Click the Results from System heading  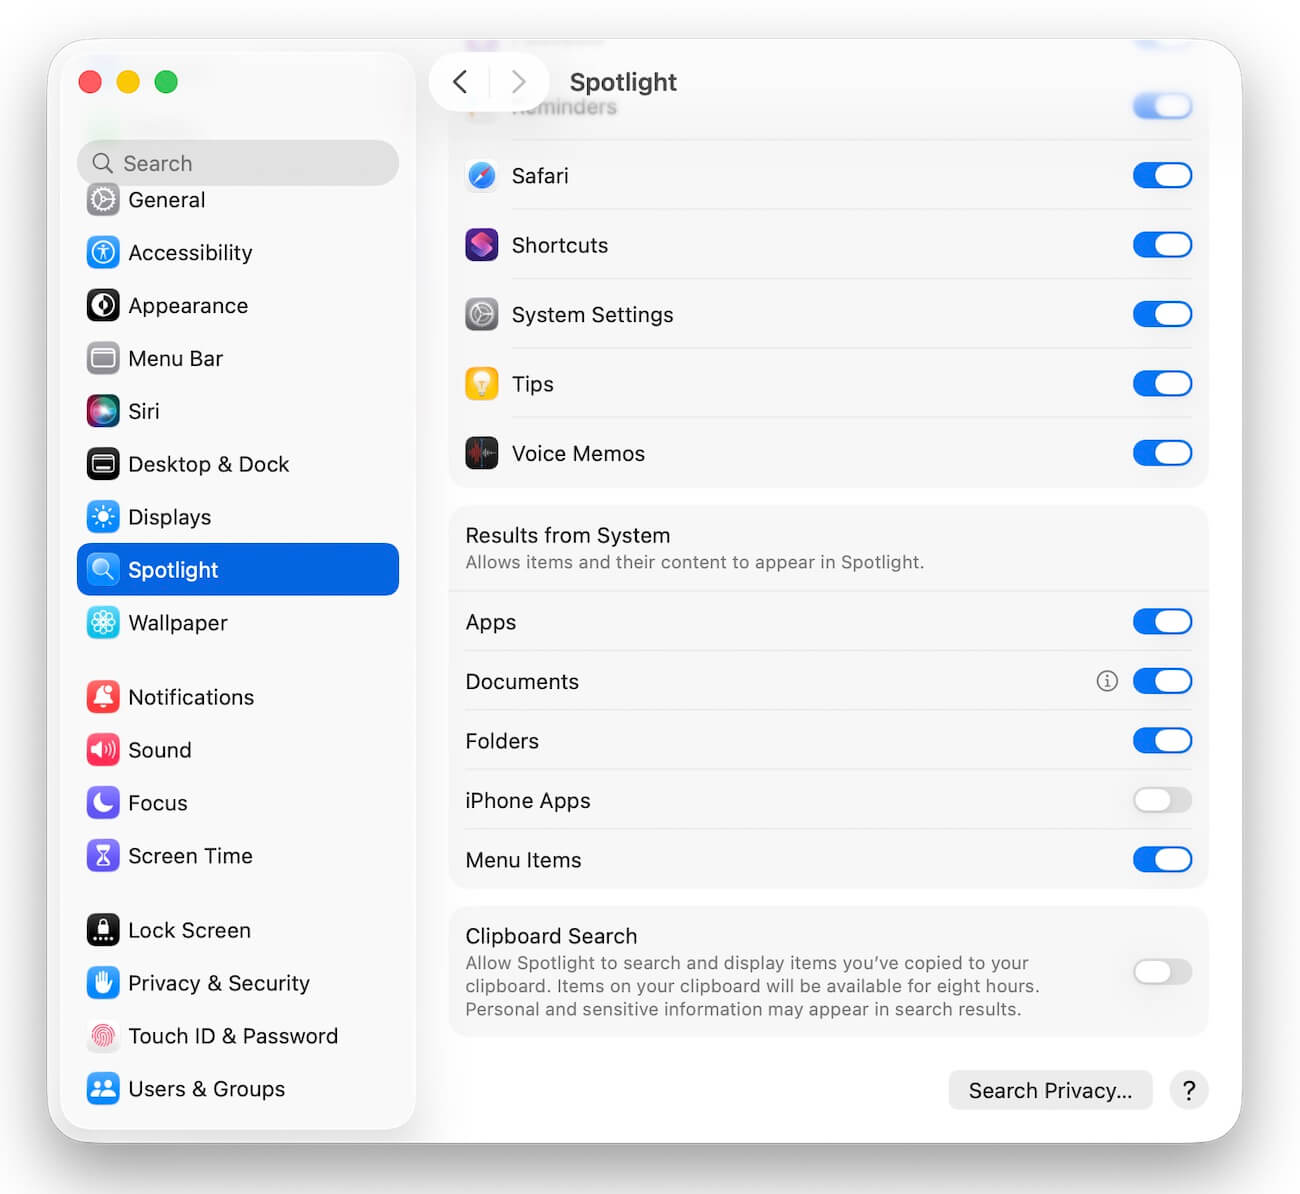pyautogui.click(x=567, y=536)
